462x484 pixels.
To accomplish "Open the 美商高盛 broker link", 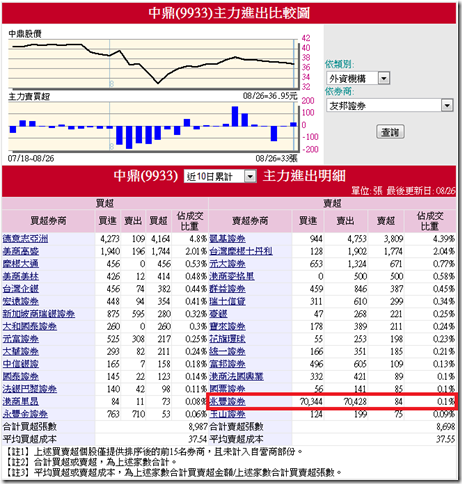I will click(21, 251).
